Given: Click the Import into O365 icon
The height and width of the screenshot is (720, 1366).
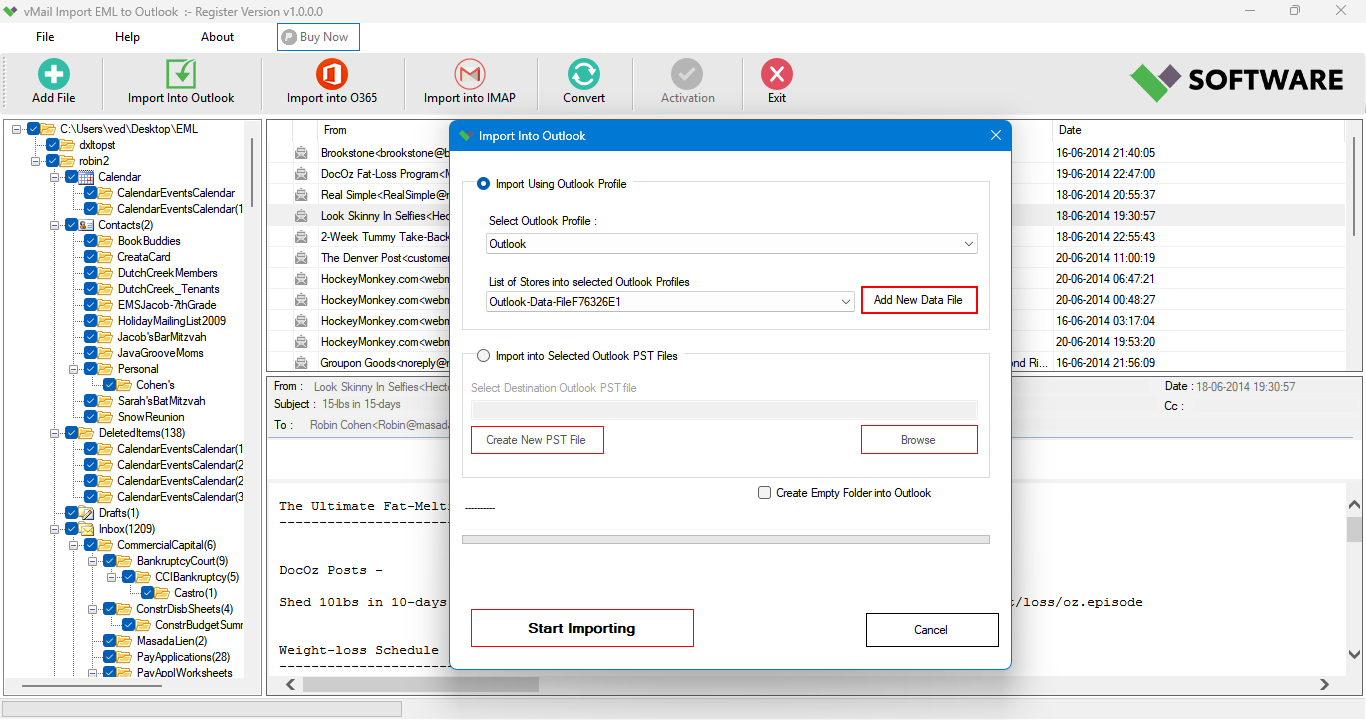Looking at the screenshot, I should [331, 75].
